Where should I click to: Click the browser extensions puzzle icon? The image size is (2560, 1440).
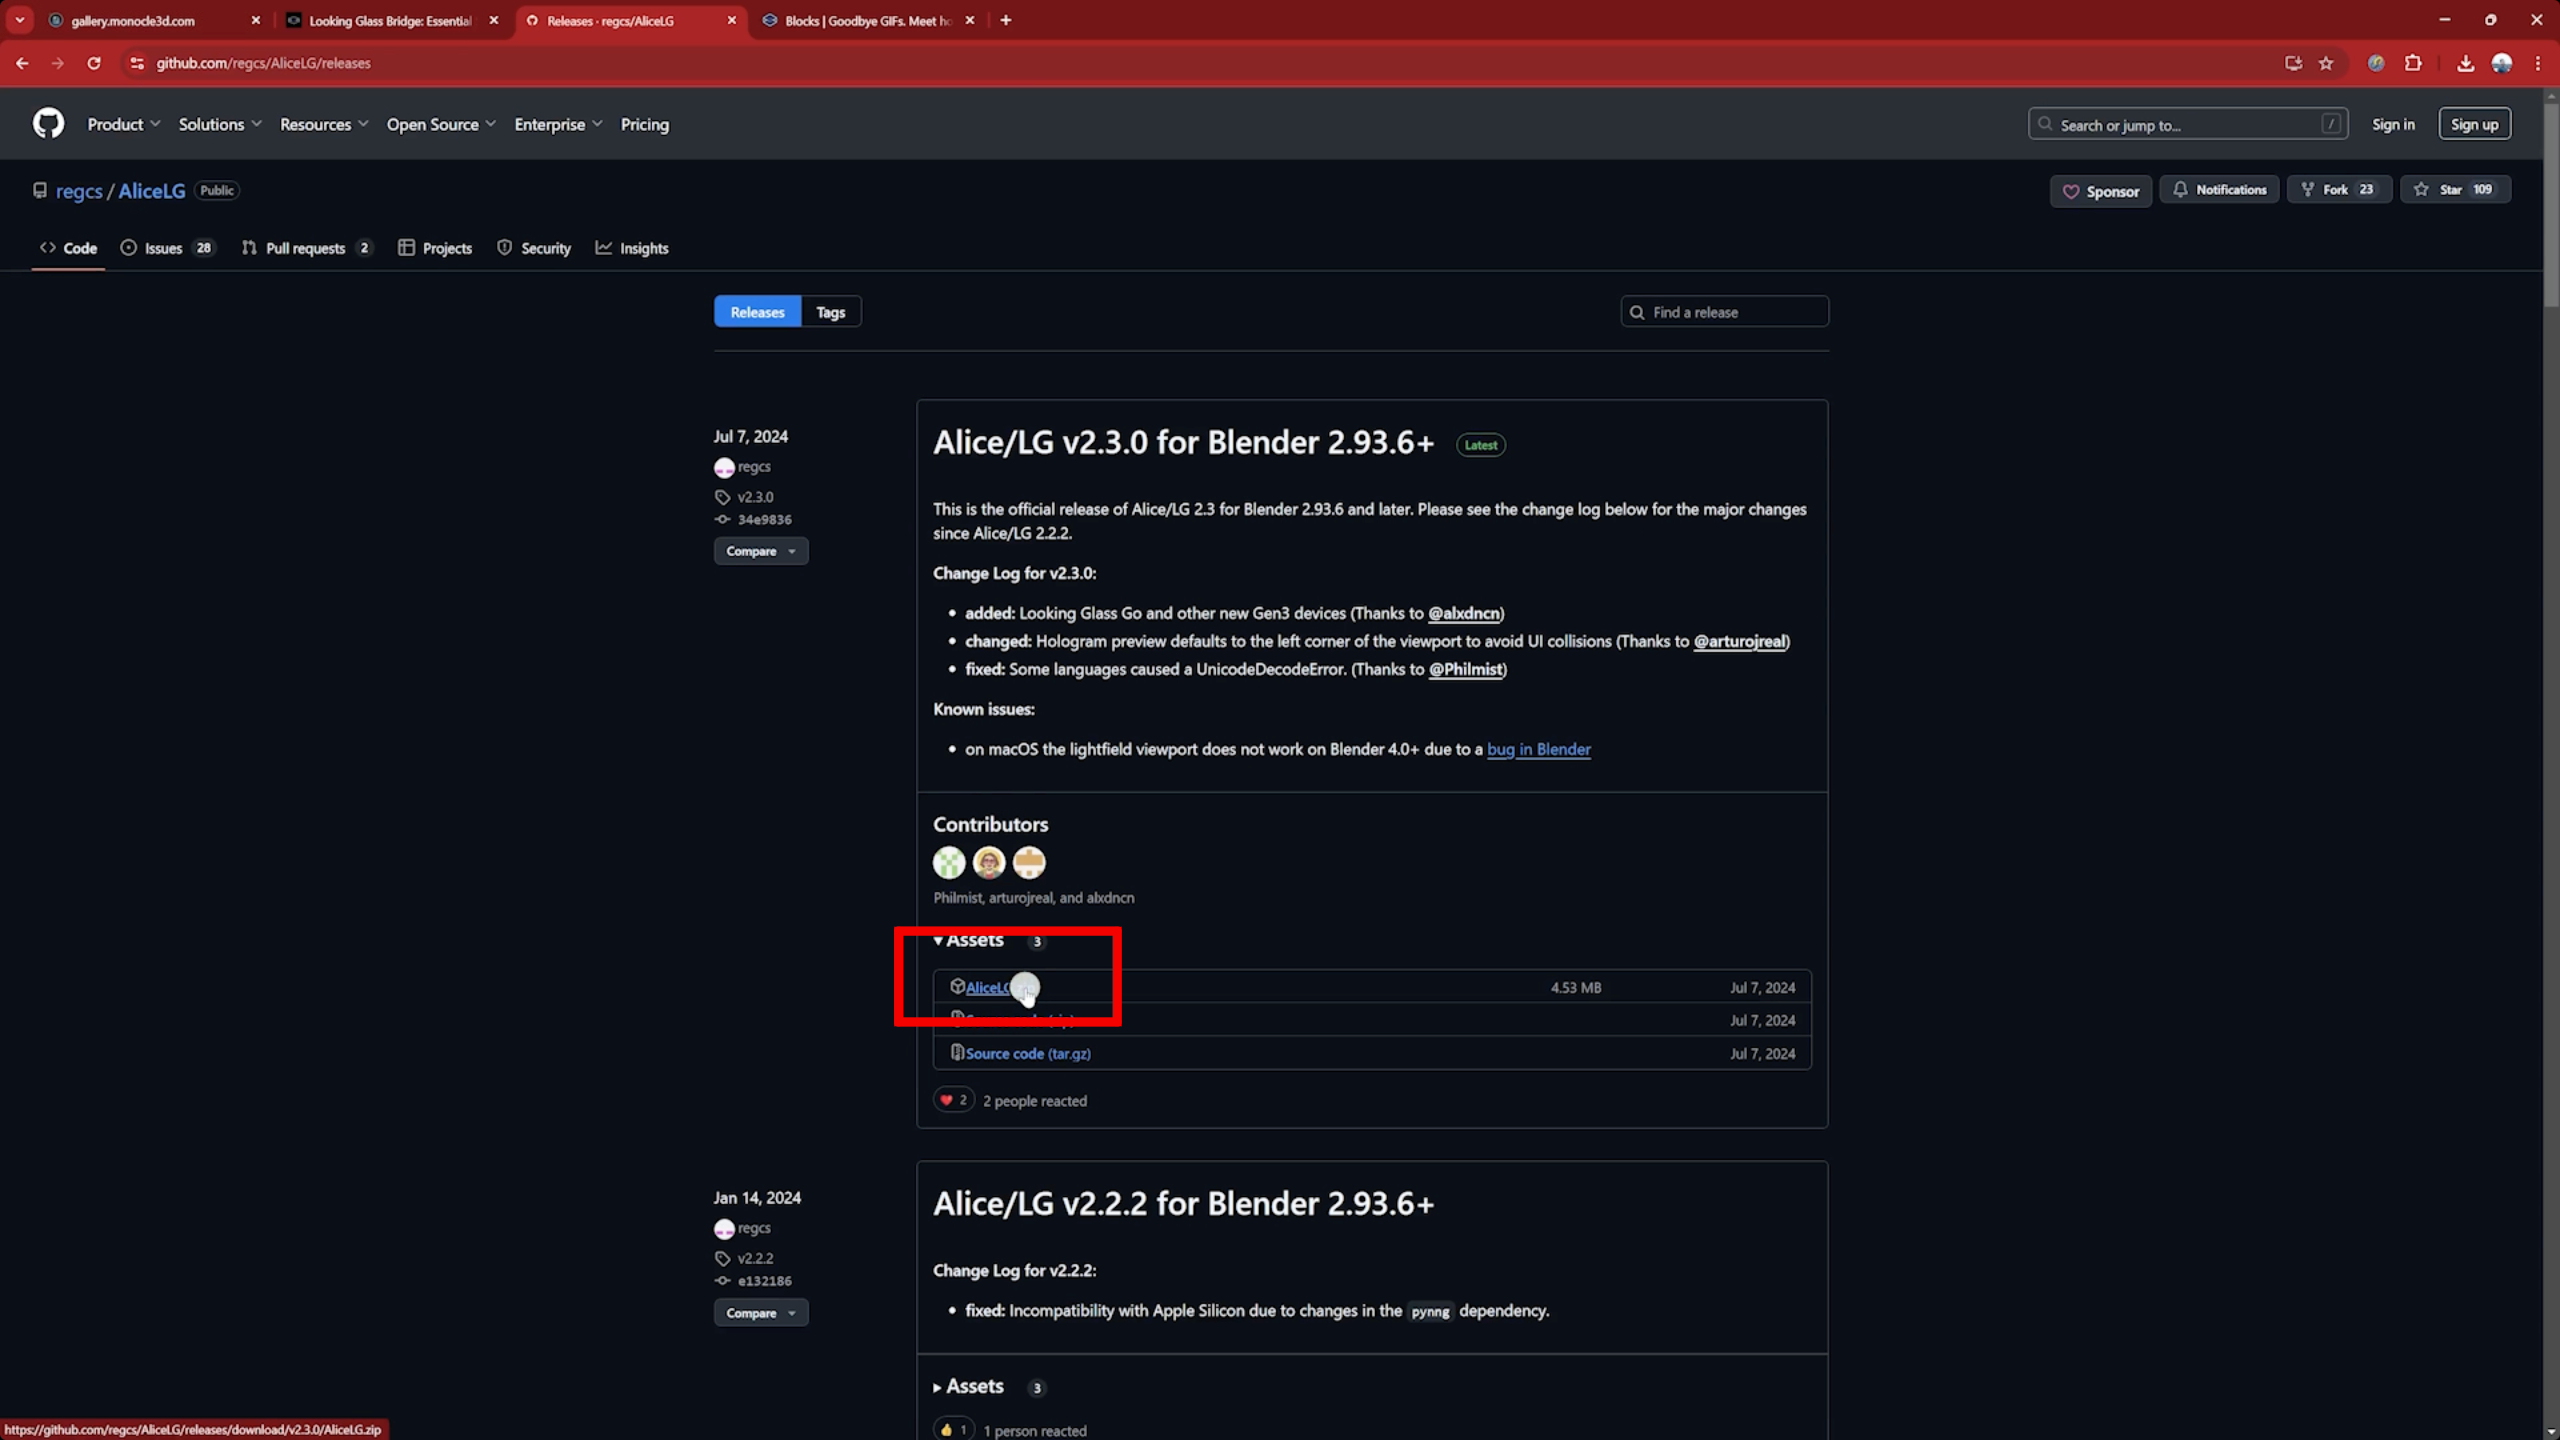(2413, 62)
